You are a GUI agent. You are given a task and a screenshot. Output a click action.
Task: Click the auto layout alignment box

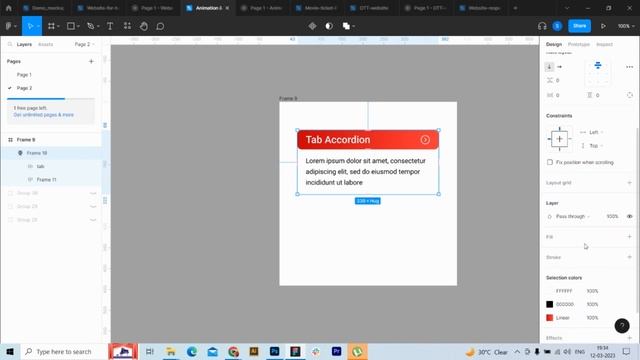point(598,73)
